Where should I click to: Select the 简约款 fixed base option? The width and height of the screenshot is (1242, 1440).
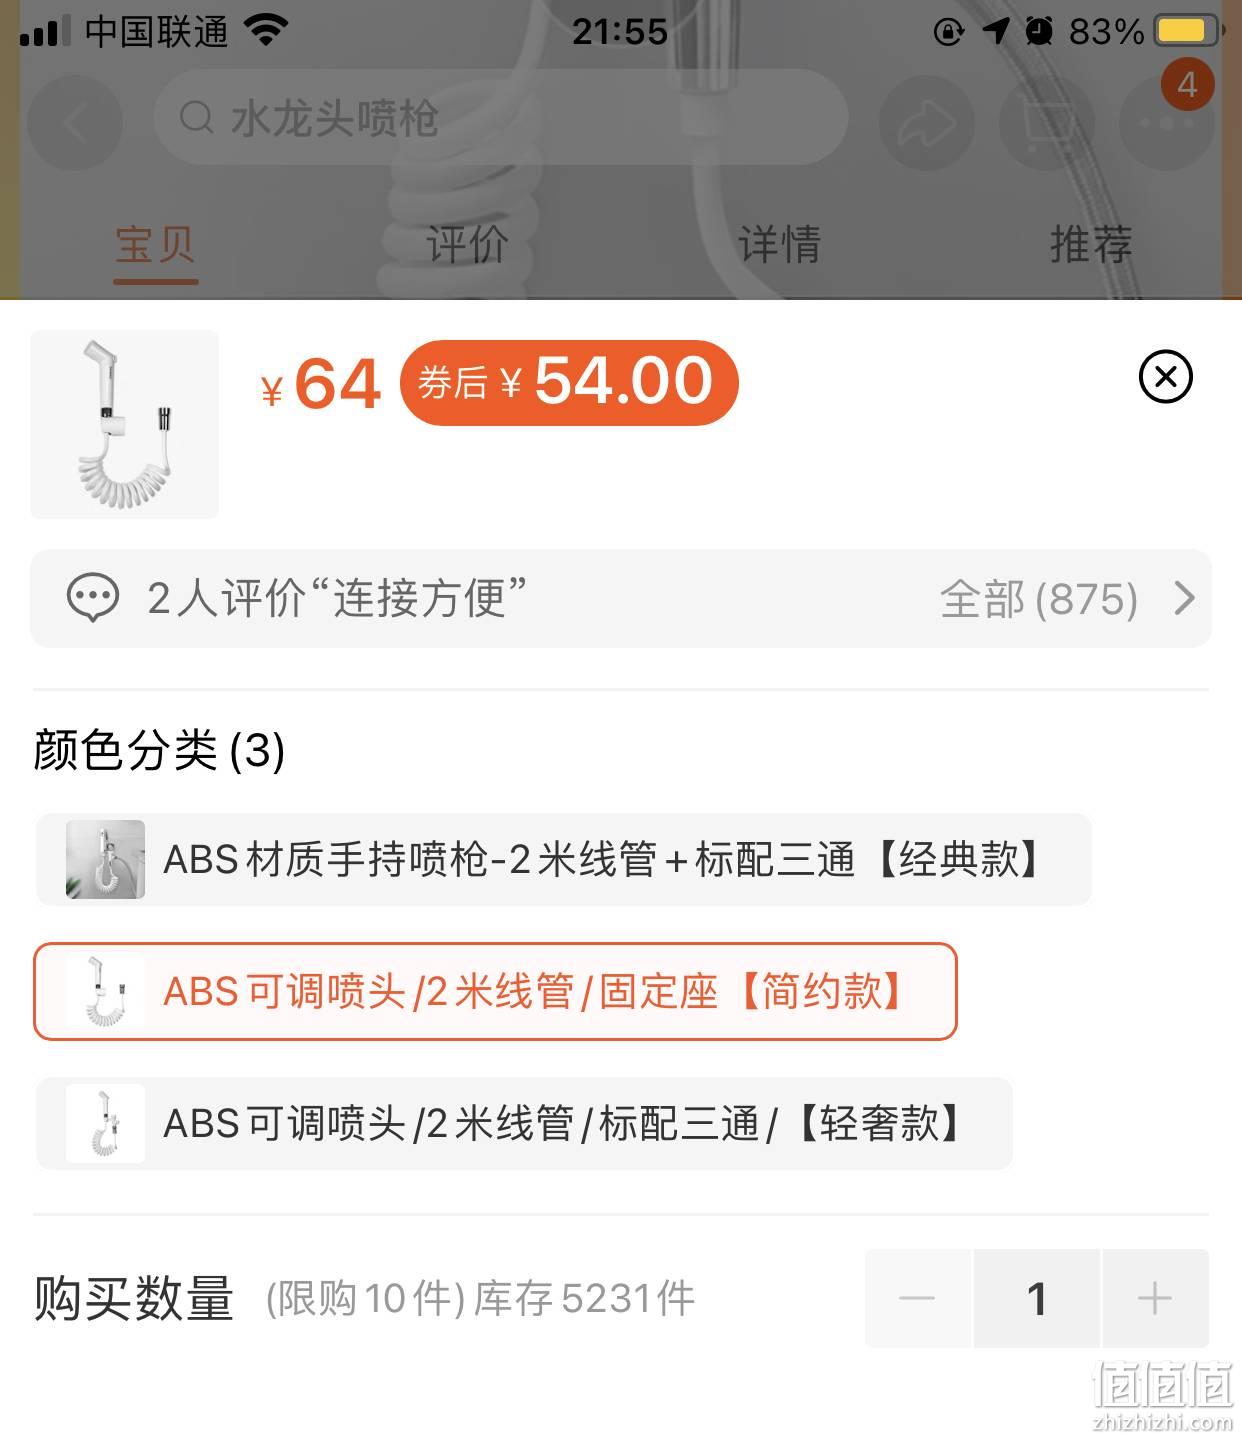[x=495, y=992]
